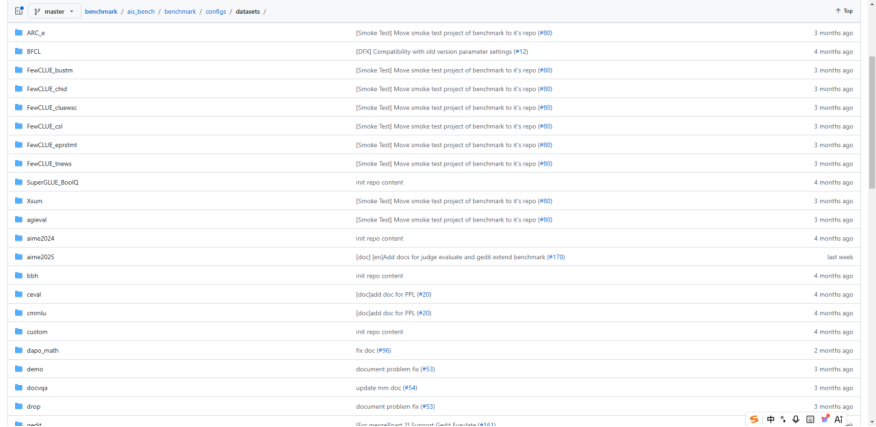Click the IME microphone voice input icon
Image resolution: width=876 pixels, height=427 pixels.
[796, 419]
